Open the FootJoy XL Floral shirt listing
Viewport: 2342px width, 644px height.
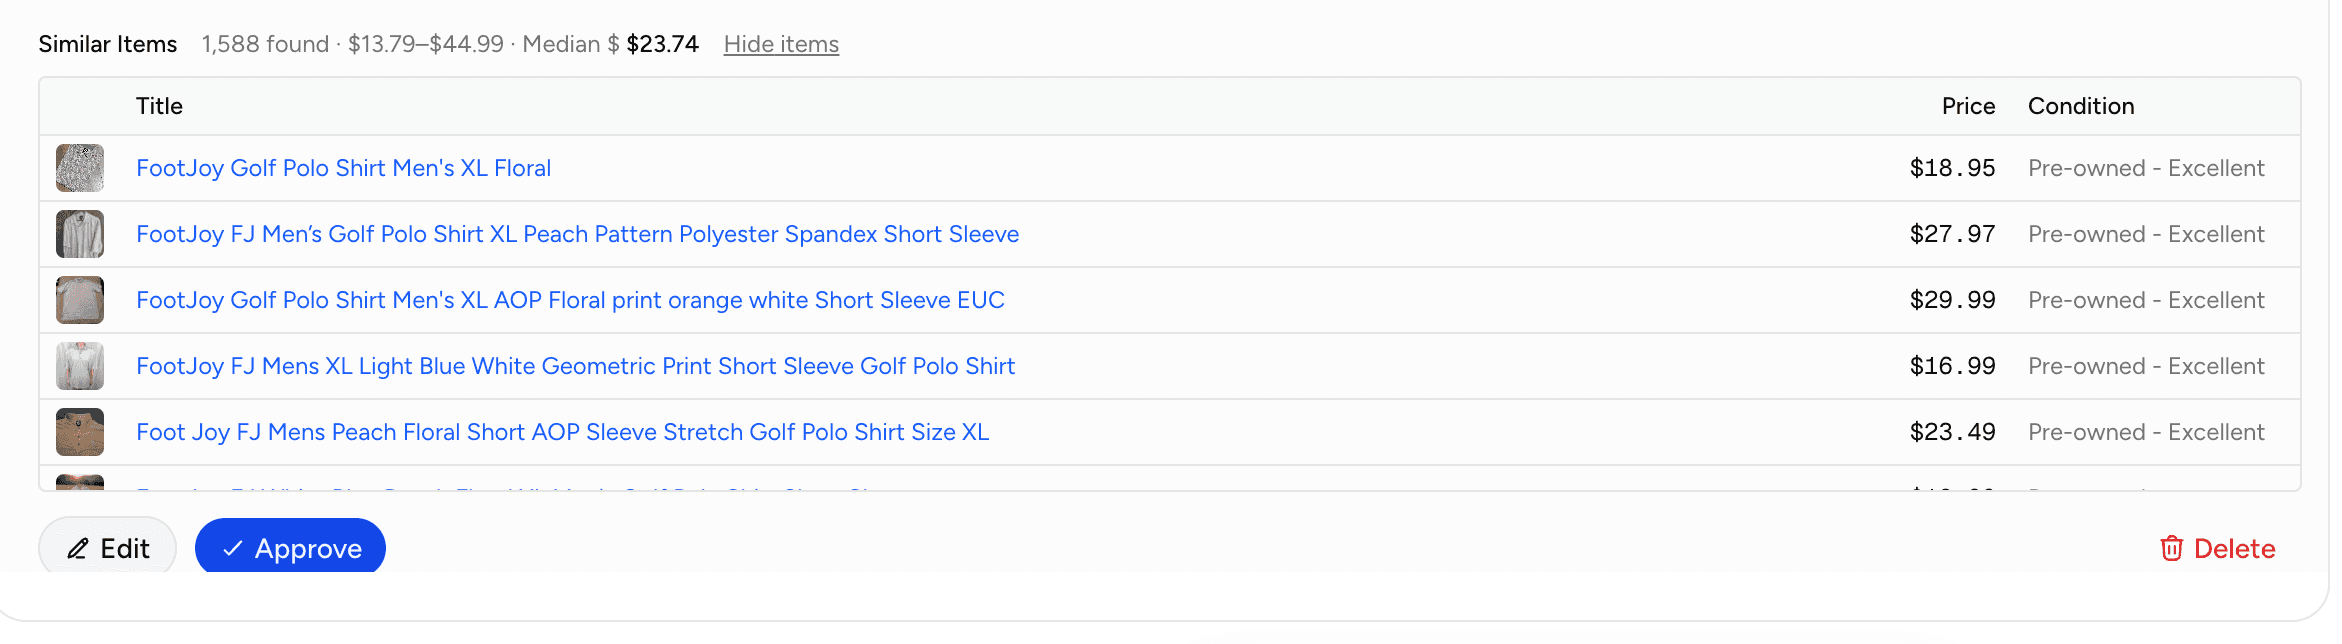343,168
